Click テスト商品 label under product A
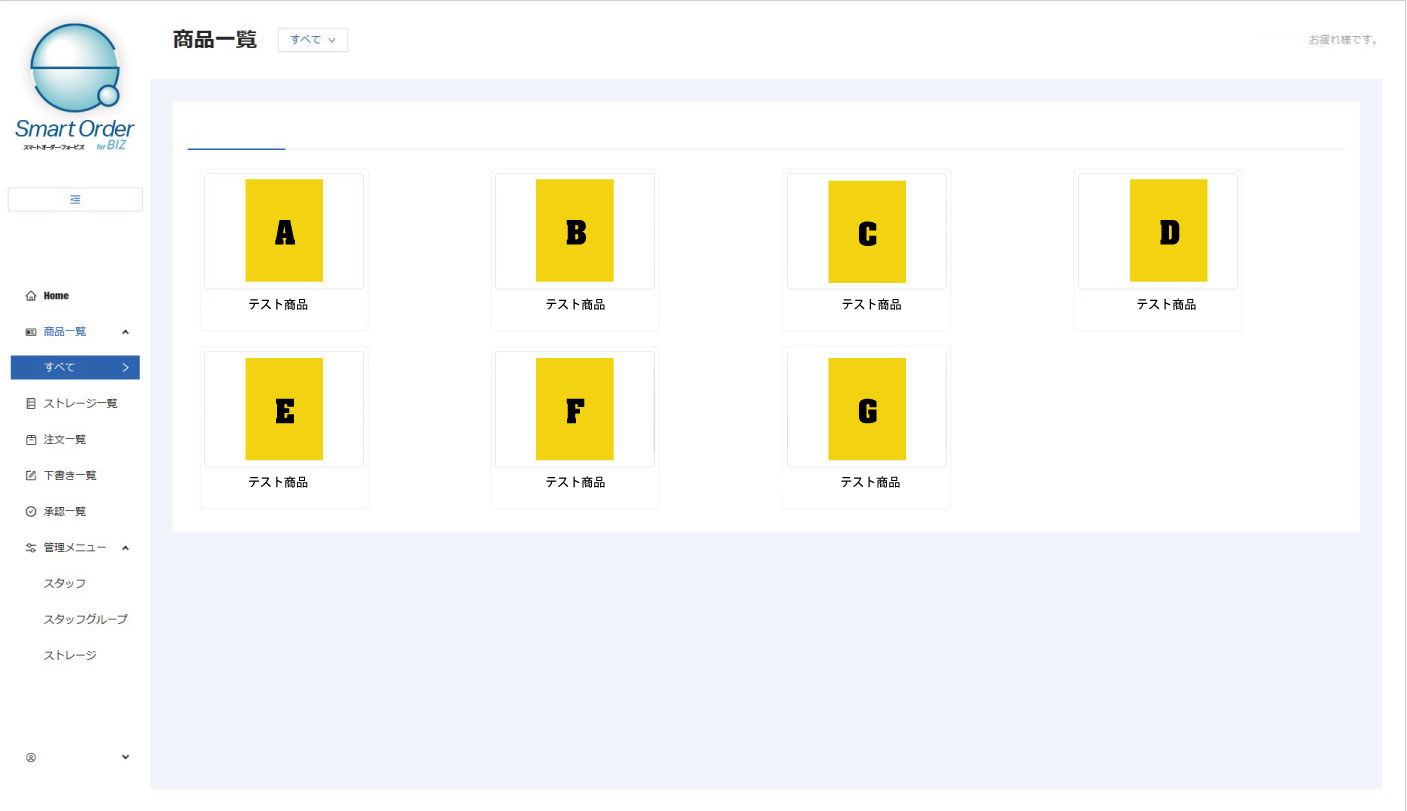The image size is (1407, 811). point(278,305)
